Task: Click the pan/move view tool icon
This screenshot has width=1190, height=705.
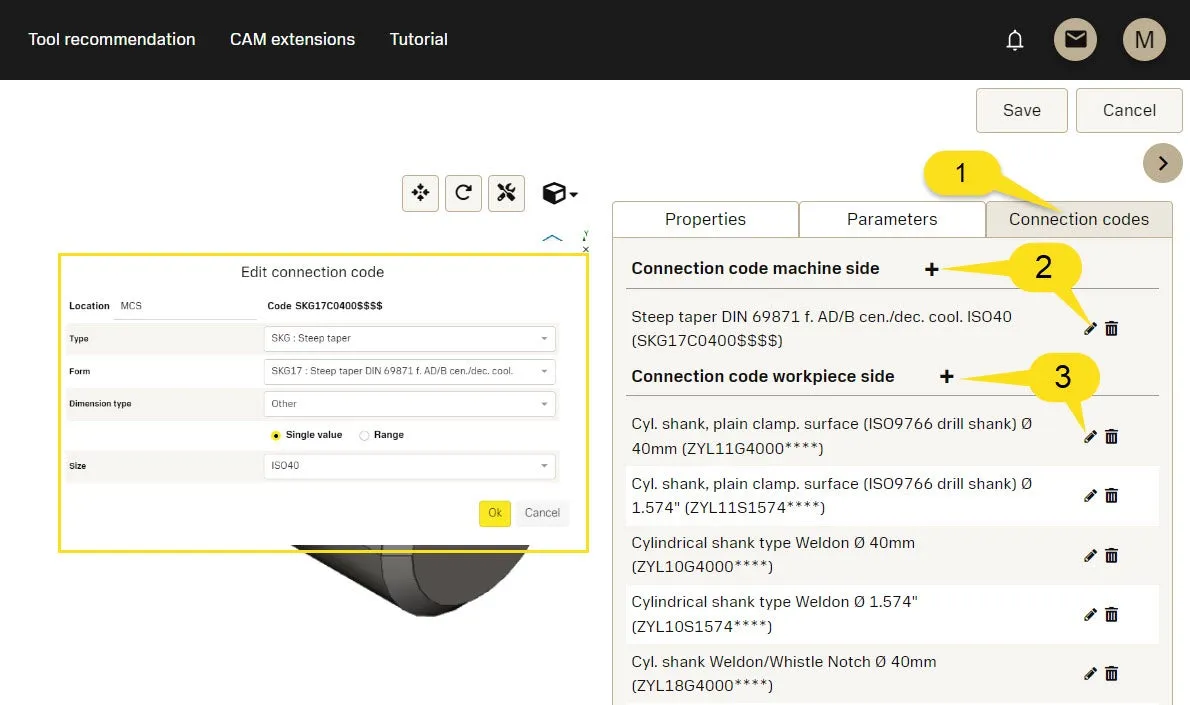Action: pyautogui.click(x=420, y=193)
